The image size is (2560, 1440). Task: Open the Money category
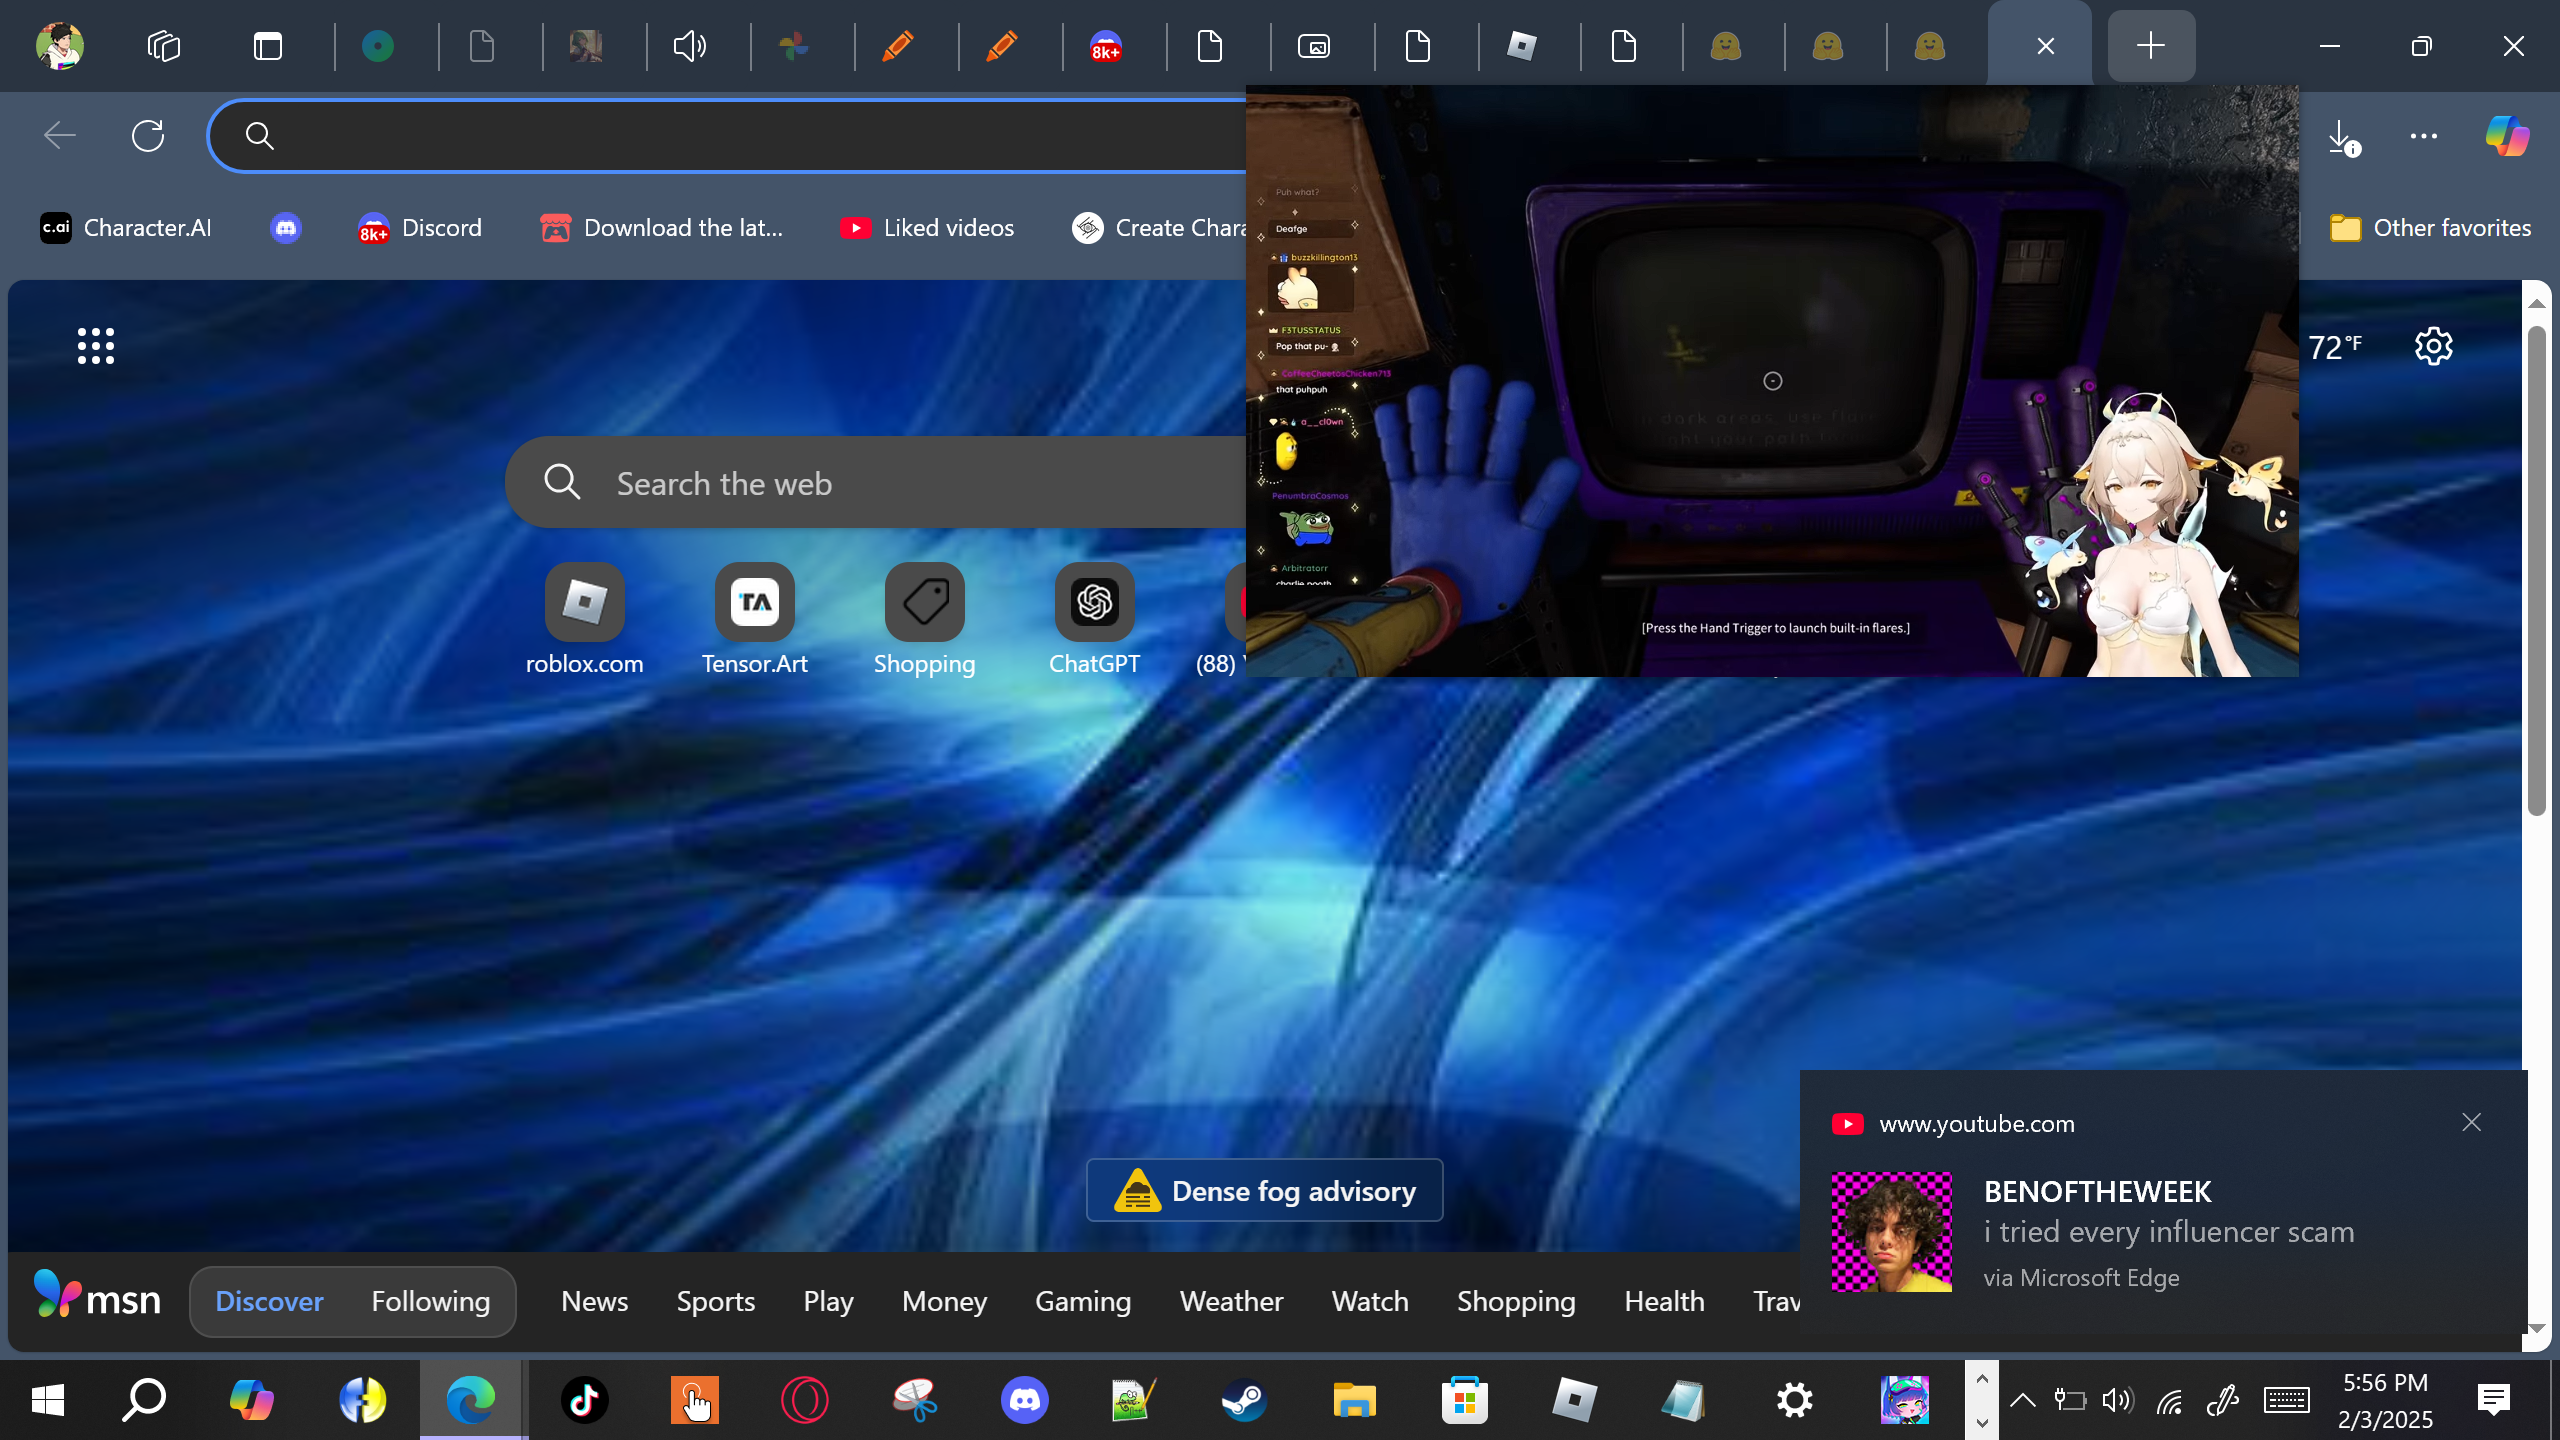(945, 1301)
